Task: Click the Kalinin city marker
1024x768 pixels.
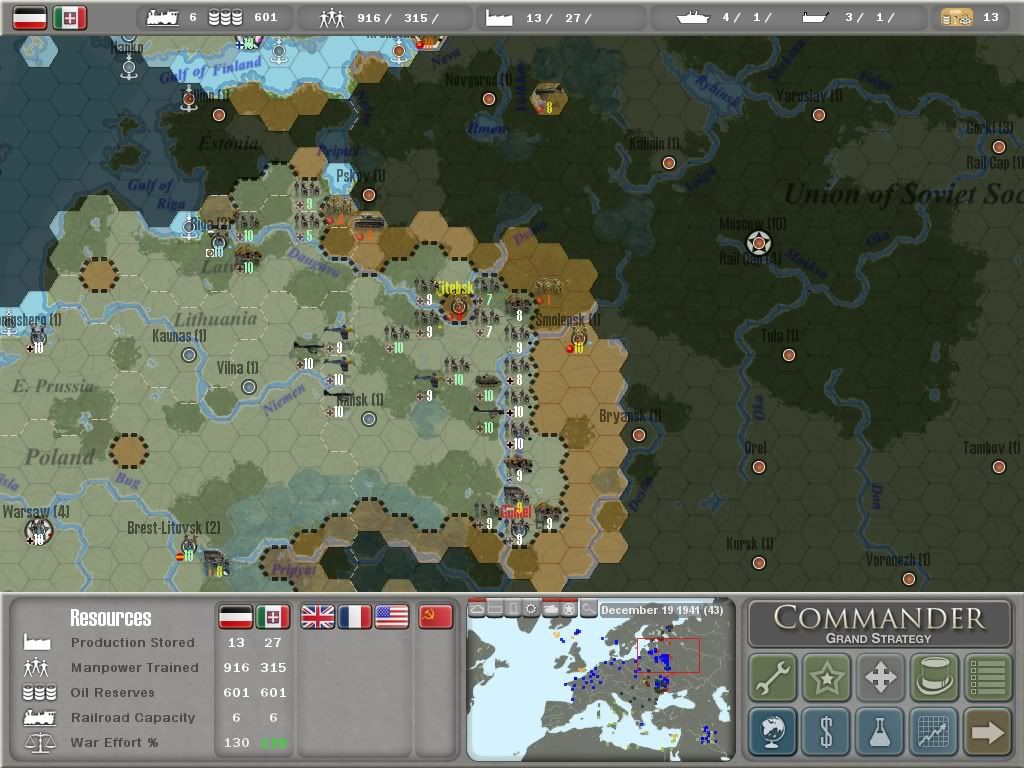Action: 669,163
